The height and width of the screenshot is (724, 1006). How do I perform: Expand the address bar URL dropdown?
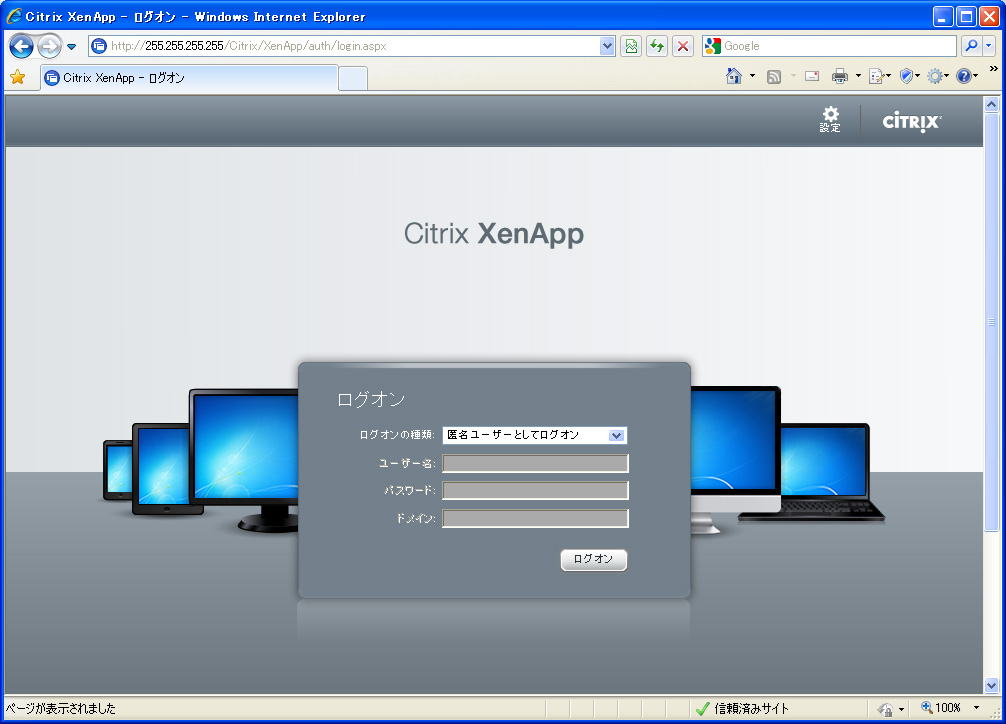pyautogui.click(x=607, y=46)
